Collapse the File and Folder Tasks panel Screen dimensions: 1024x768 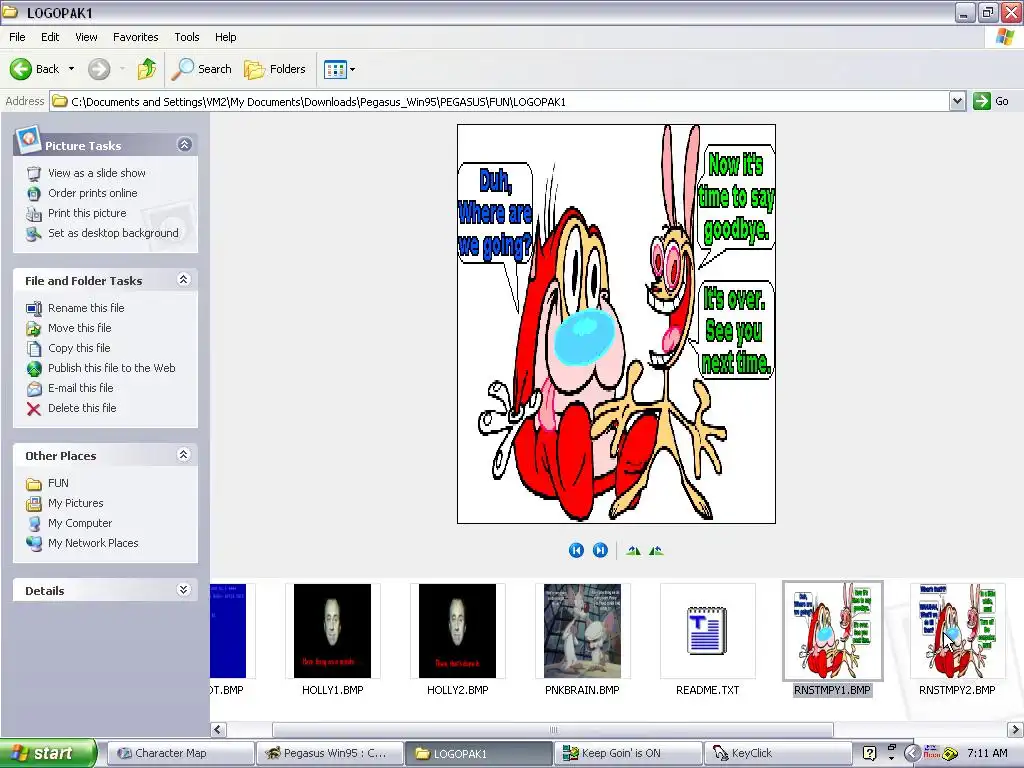184,280
